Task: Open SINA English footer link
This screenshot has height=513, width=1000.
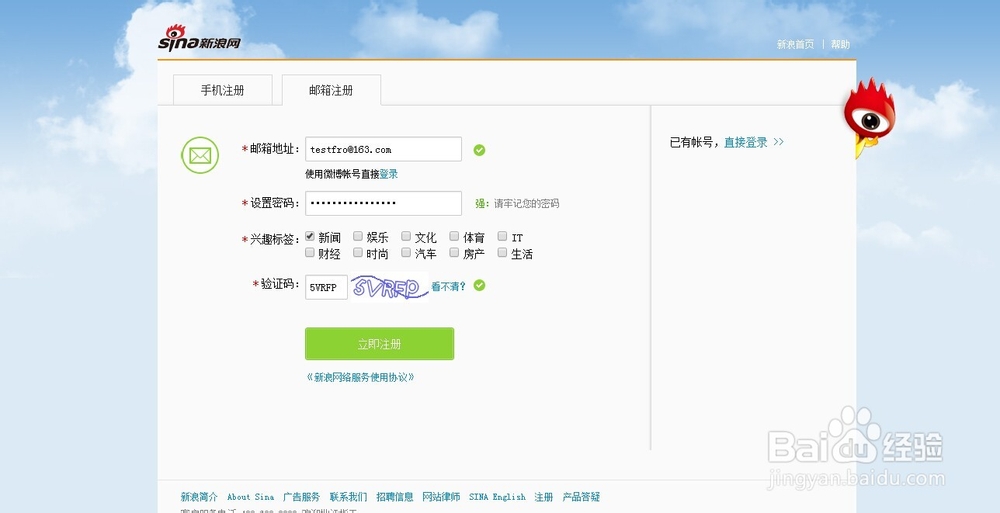Action: point(497,496)
